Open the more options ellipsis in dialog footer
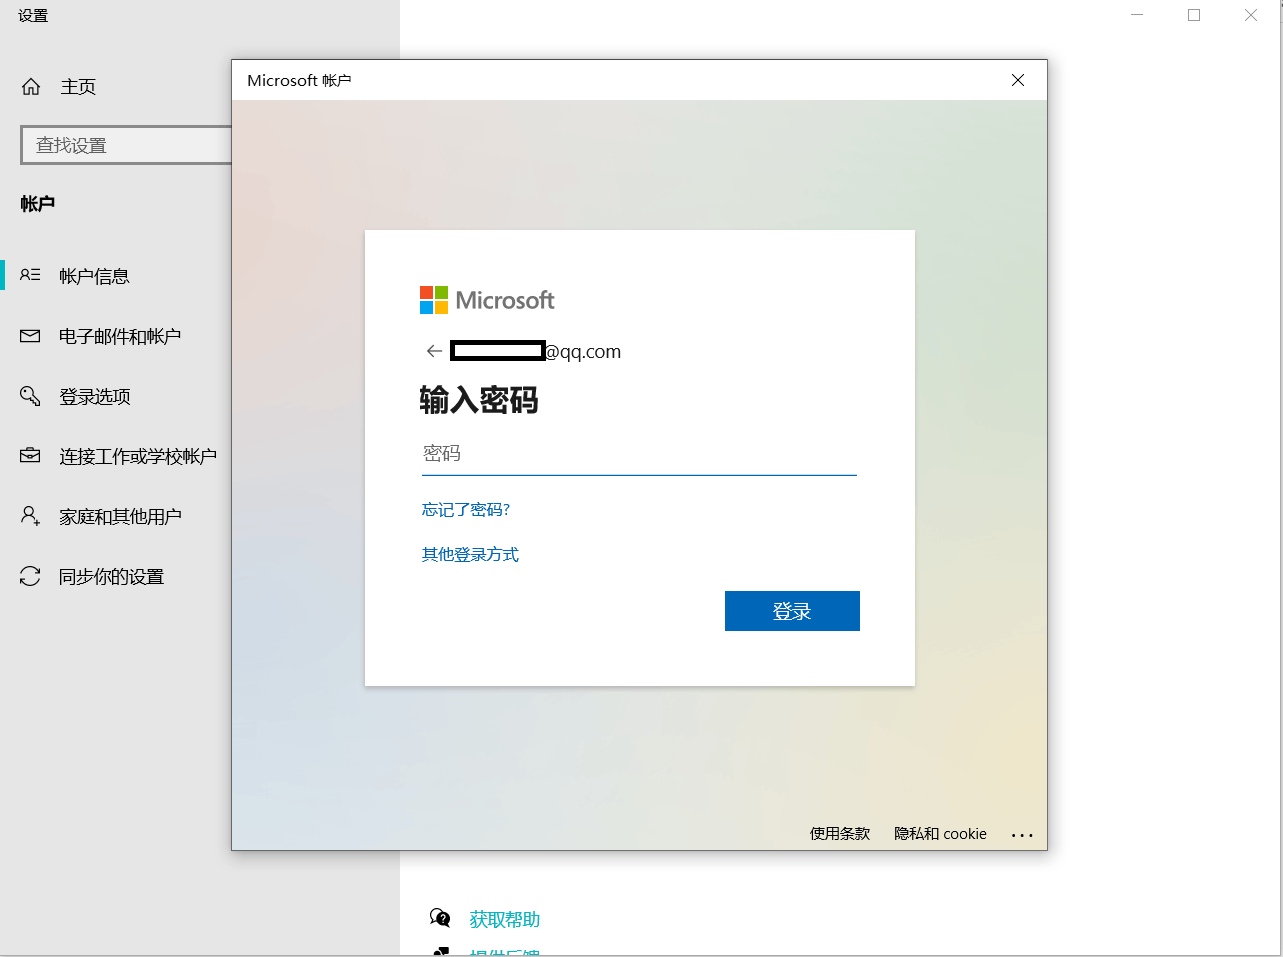 click(1022, 834)
